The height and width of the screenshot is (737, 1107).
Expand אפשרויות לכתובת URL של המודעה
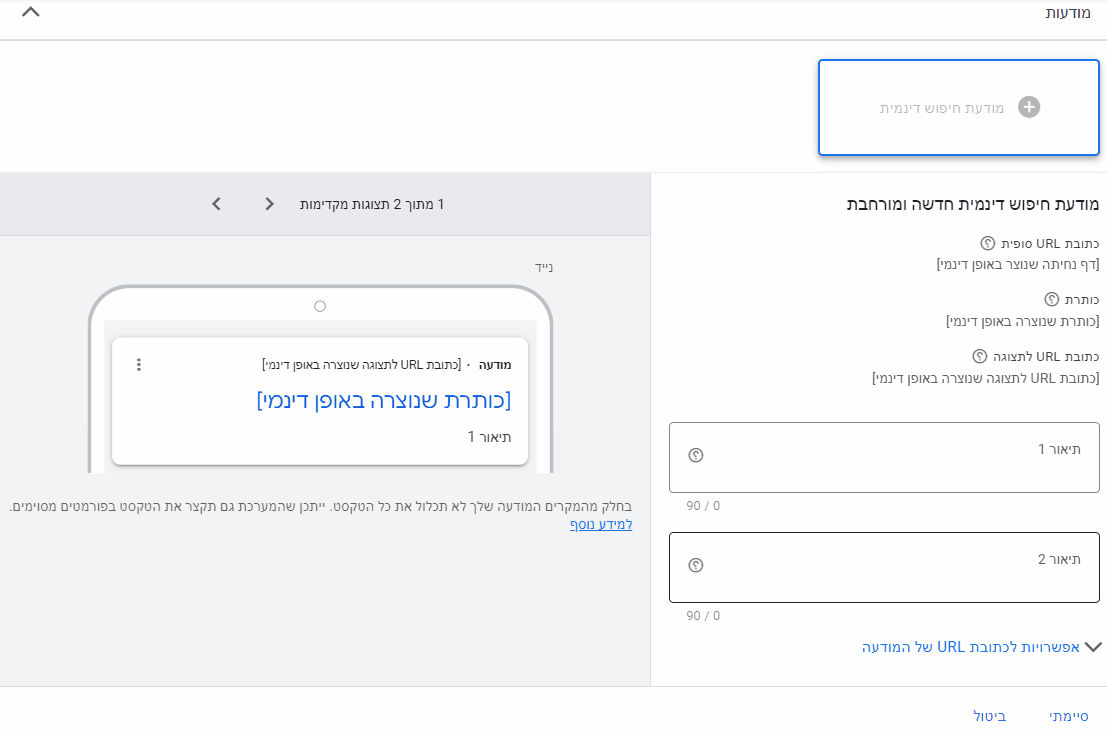(981, 647)
